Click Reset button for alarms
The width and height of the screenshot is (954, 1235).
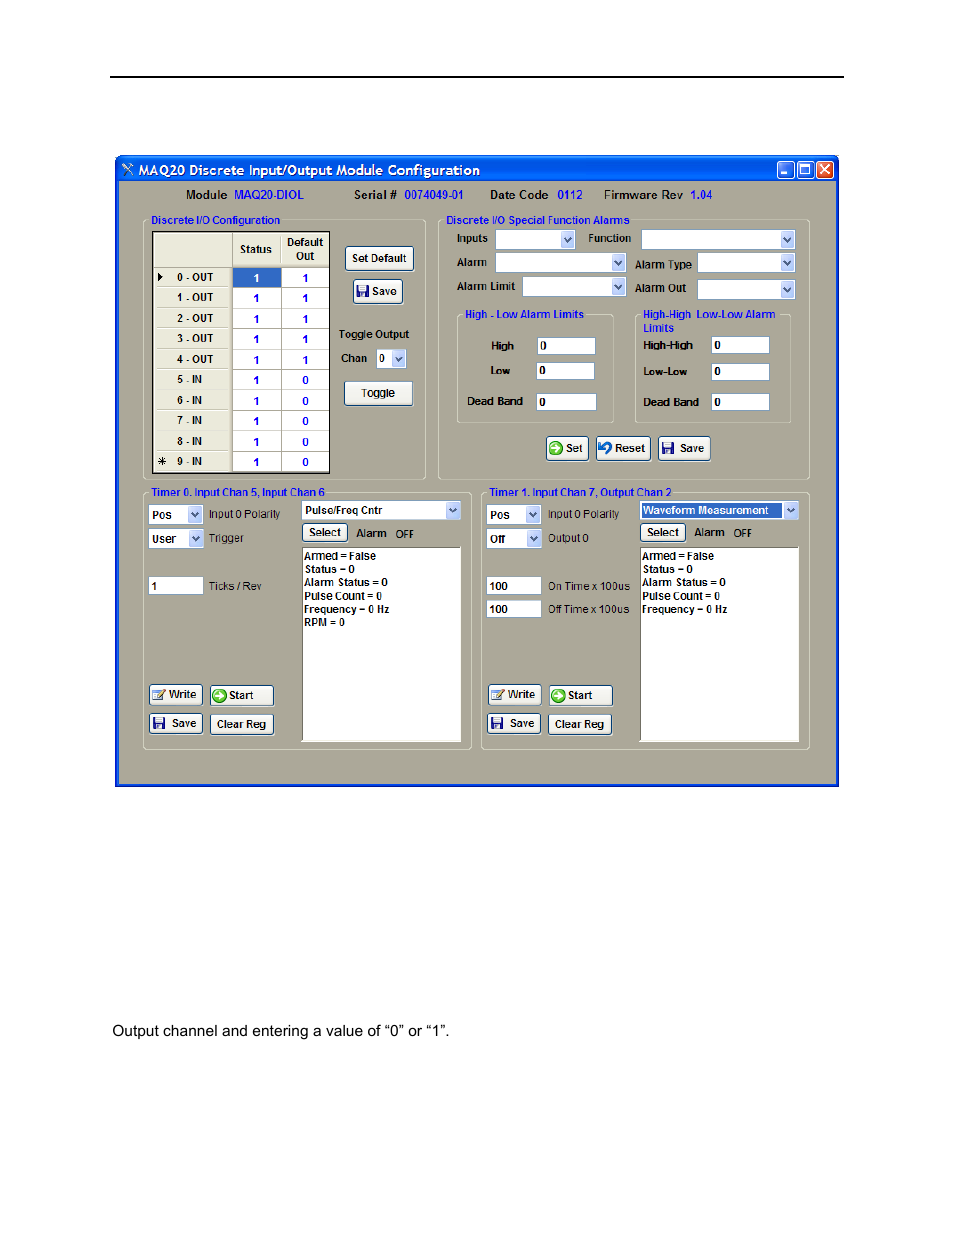(623, 448)
